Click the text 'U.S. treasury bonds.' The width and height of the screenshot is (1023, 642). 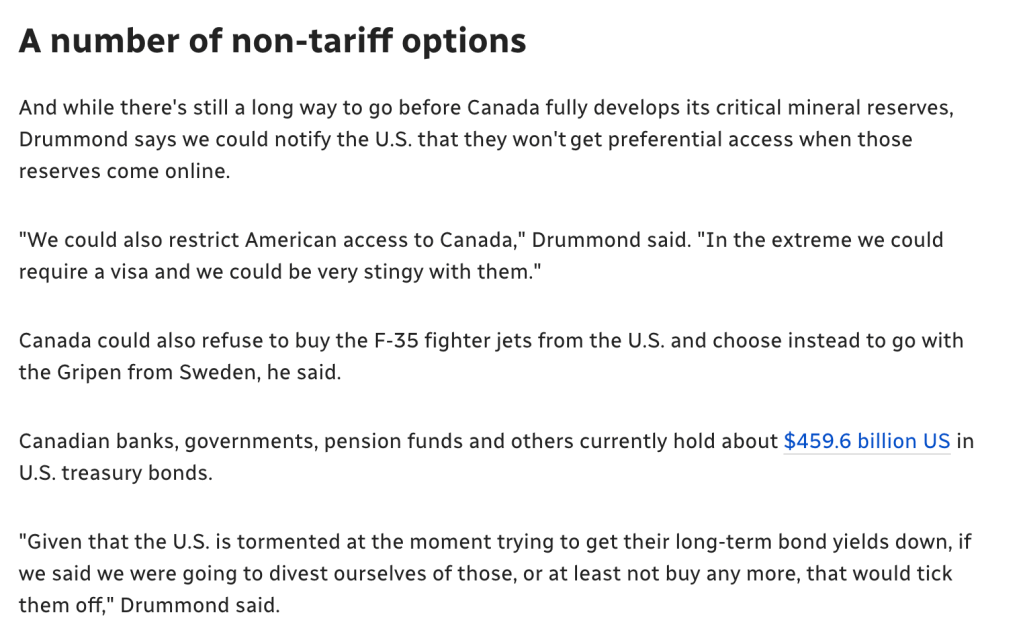pyautogui.click(x=115, y=473)
